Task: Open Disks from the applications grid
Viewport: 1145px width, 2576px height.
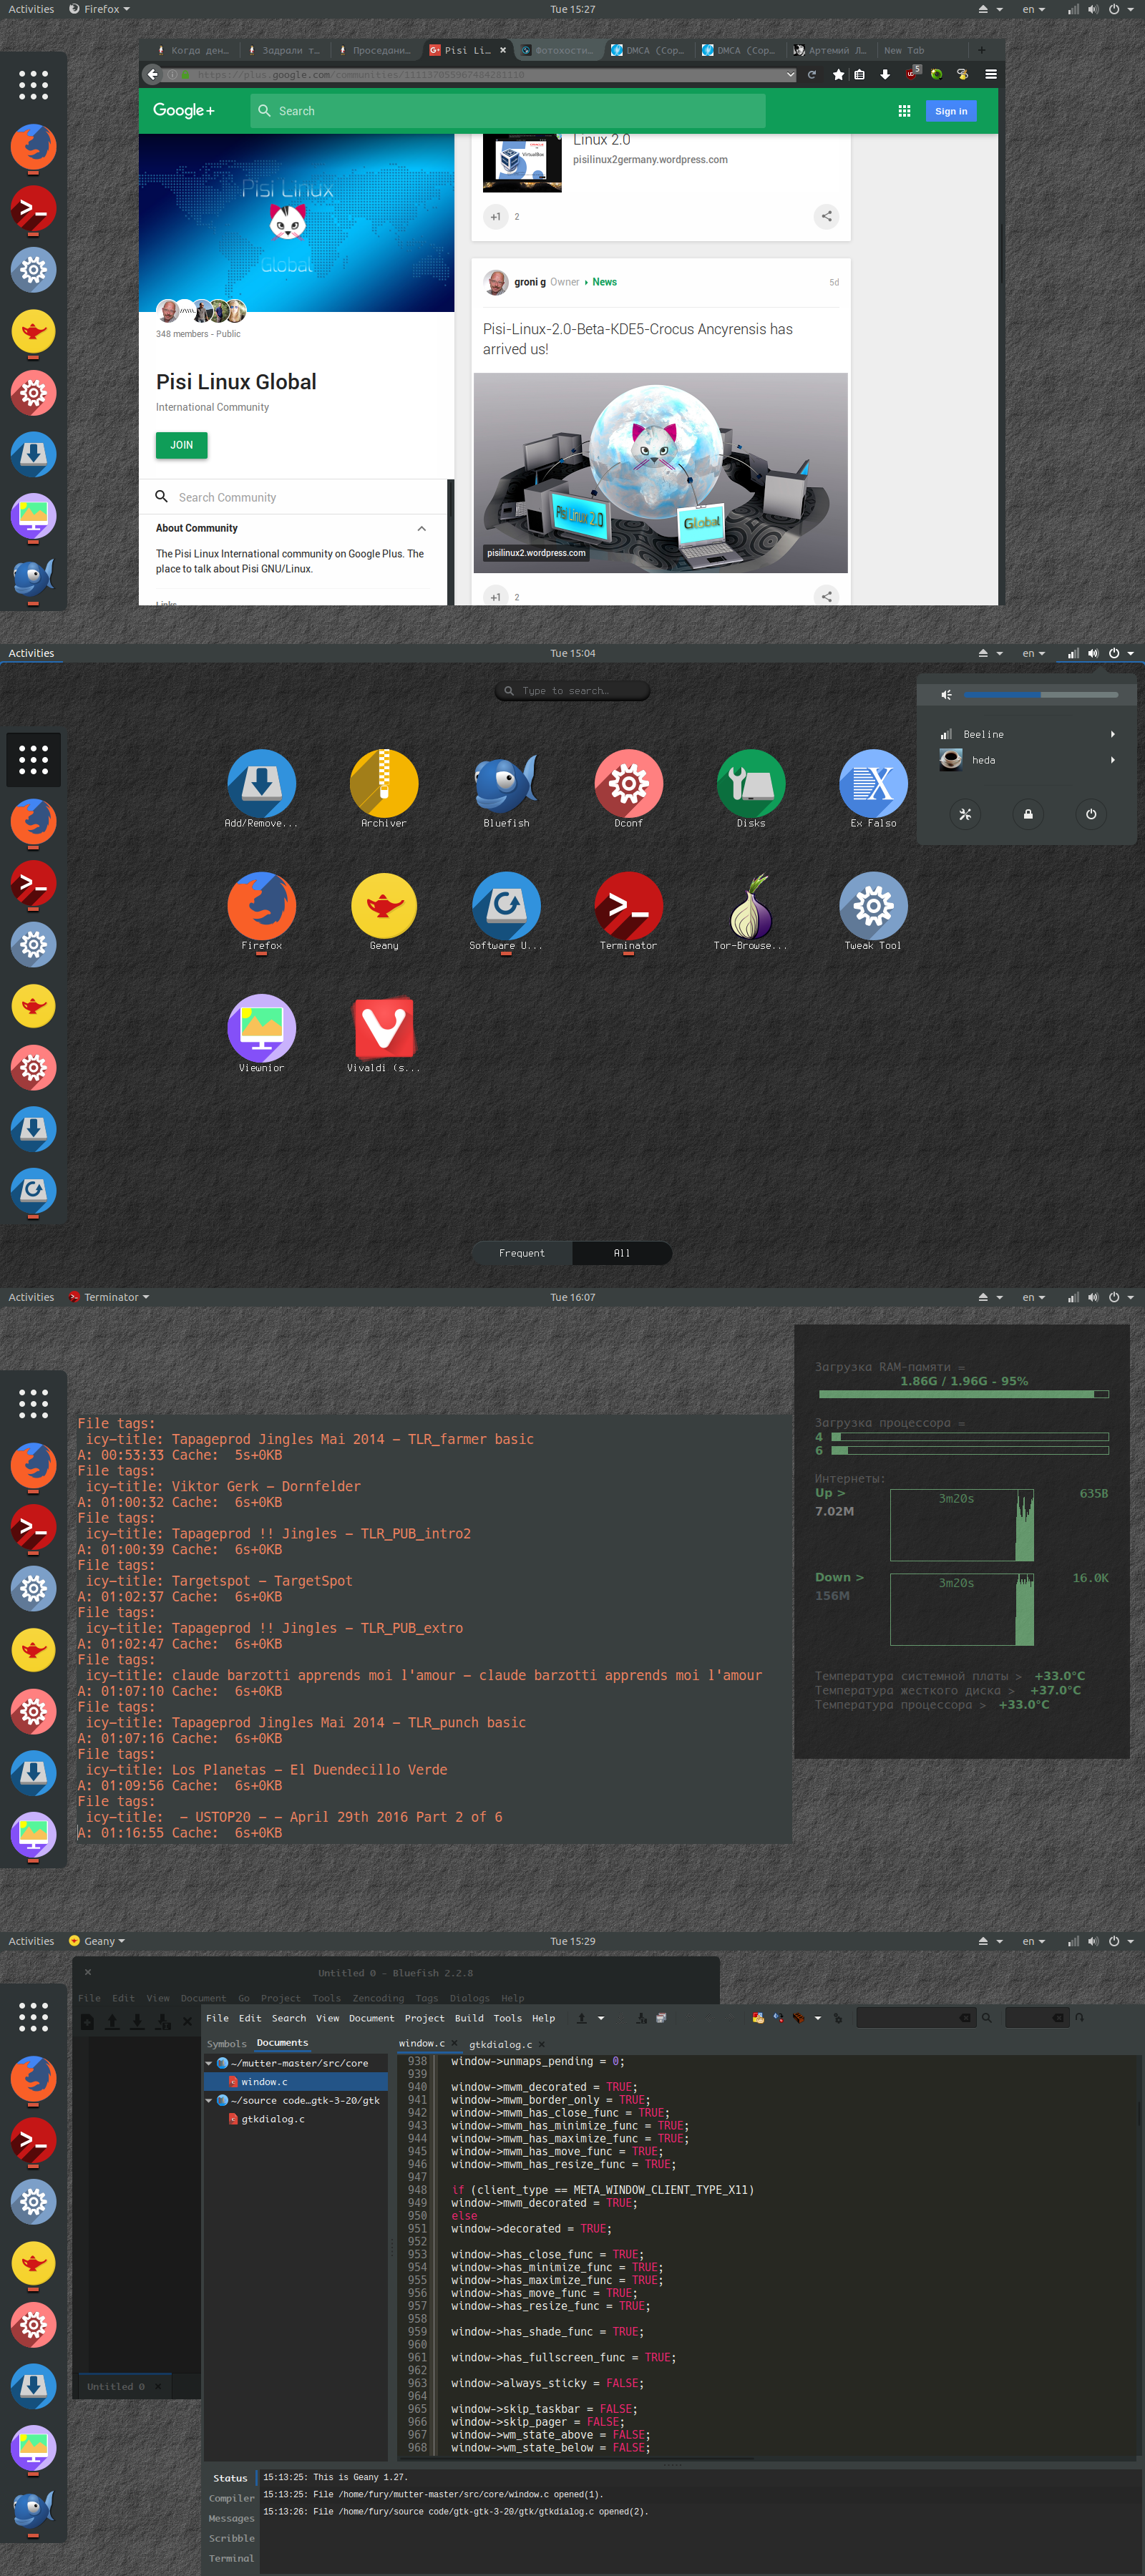Action: (751, 789)
